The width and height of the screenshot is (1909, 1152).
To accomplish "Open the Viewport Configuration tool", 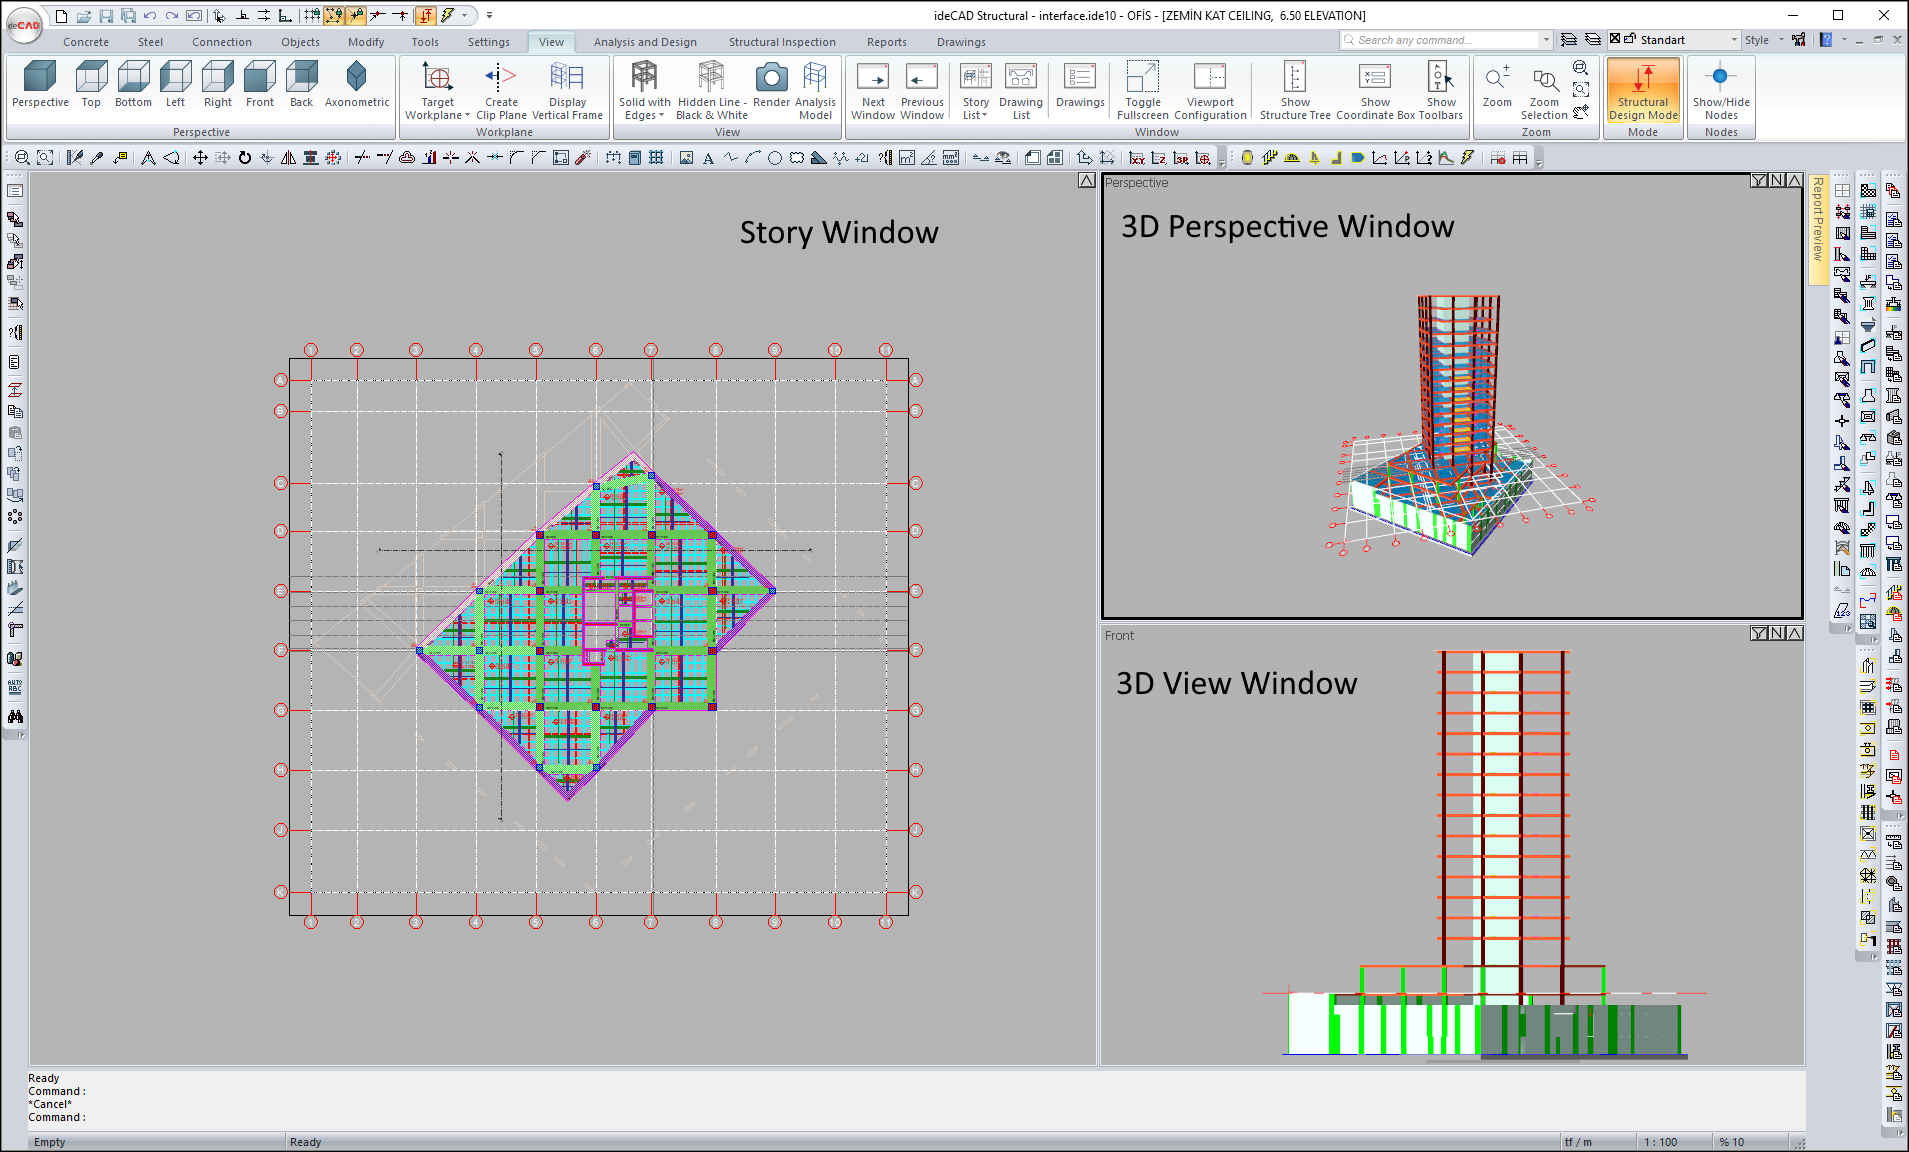I will click(x=1210, y=78).
